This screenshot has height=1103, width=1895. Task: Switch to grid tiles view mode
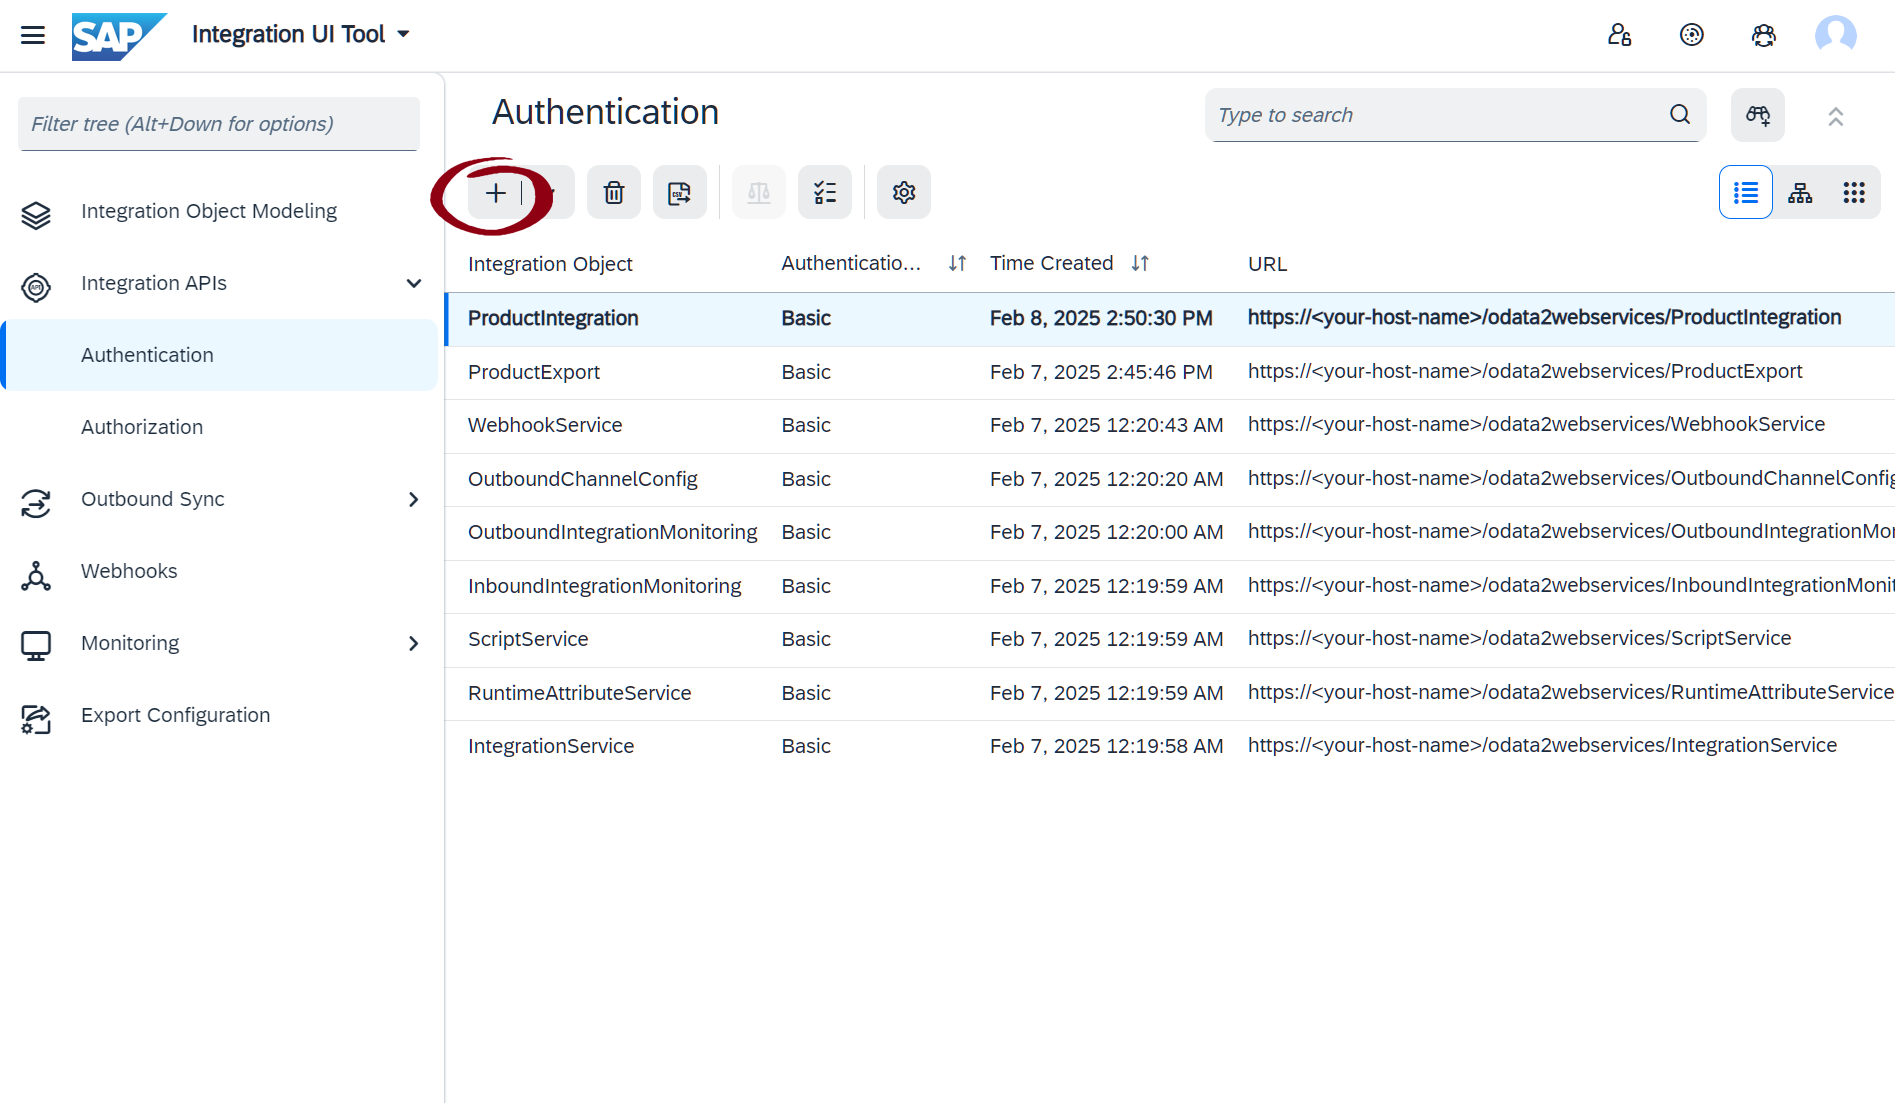point(1854,193)
